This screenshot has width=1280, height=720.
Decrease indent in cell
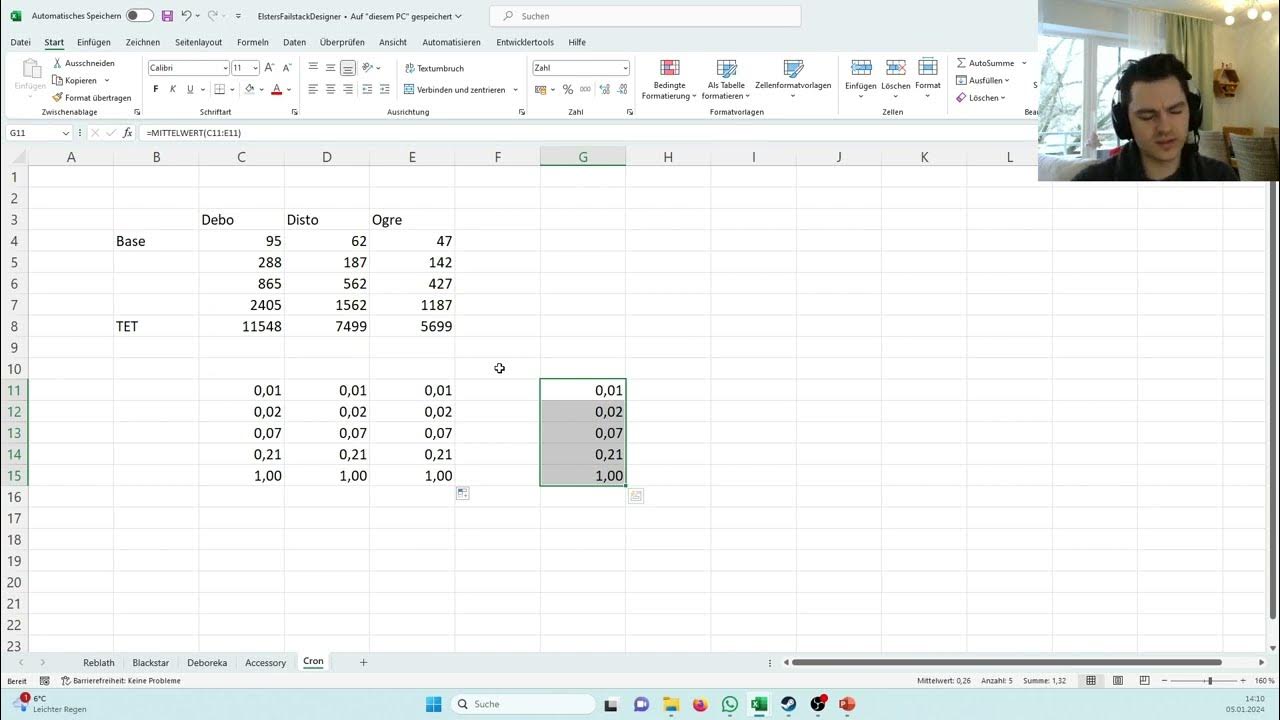pos(368,89)
